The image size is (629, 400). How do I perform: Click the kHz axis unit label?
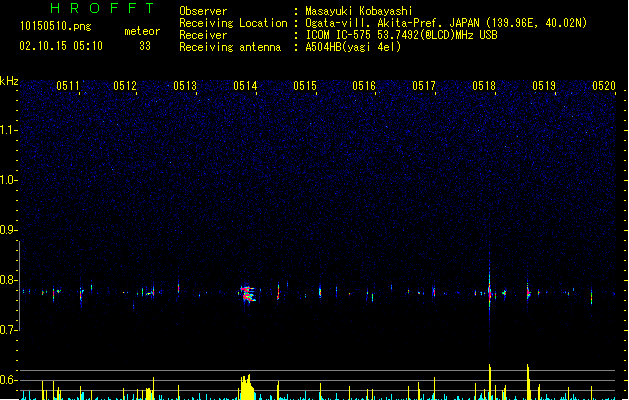pos(9,81)
